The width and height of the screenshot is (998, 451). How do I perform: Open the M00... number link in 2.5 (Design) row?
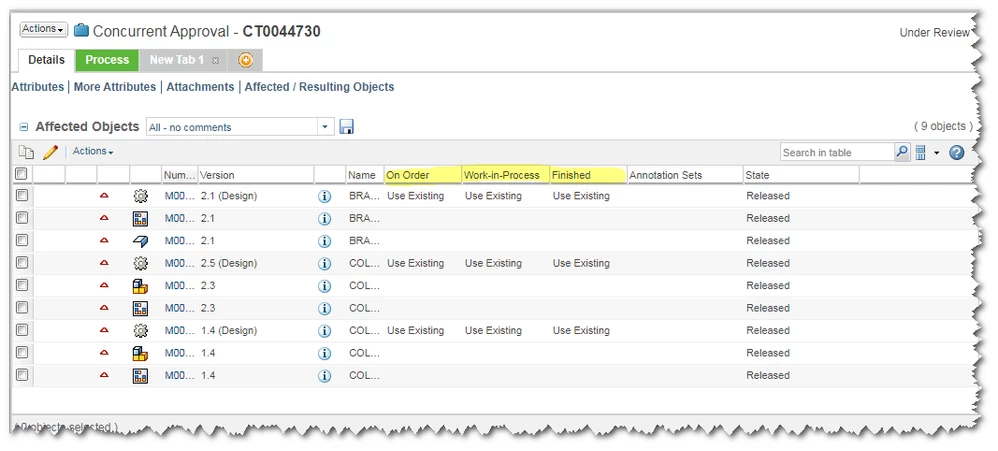(x=179, y=263)
